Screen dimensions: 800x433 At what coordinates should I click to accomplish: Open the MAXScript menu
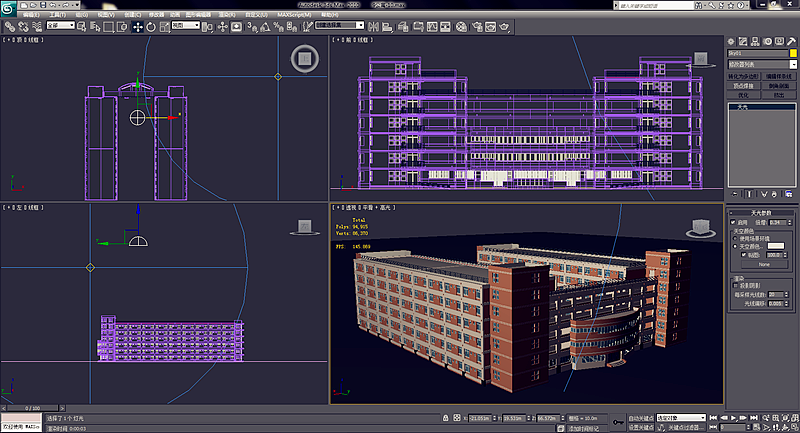click(x=295, y=16)
